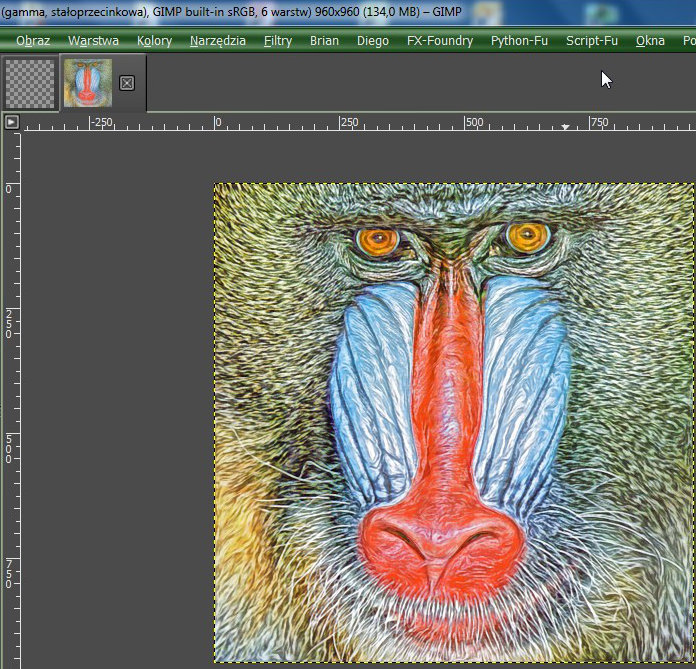This screenshot has width=696, height=669.
Task: Switch to the empty transparent image tab
Action: pyautogui.click(x=30, y=83)
